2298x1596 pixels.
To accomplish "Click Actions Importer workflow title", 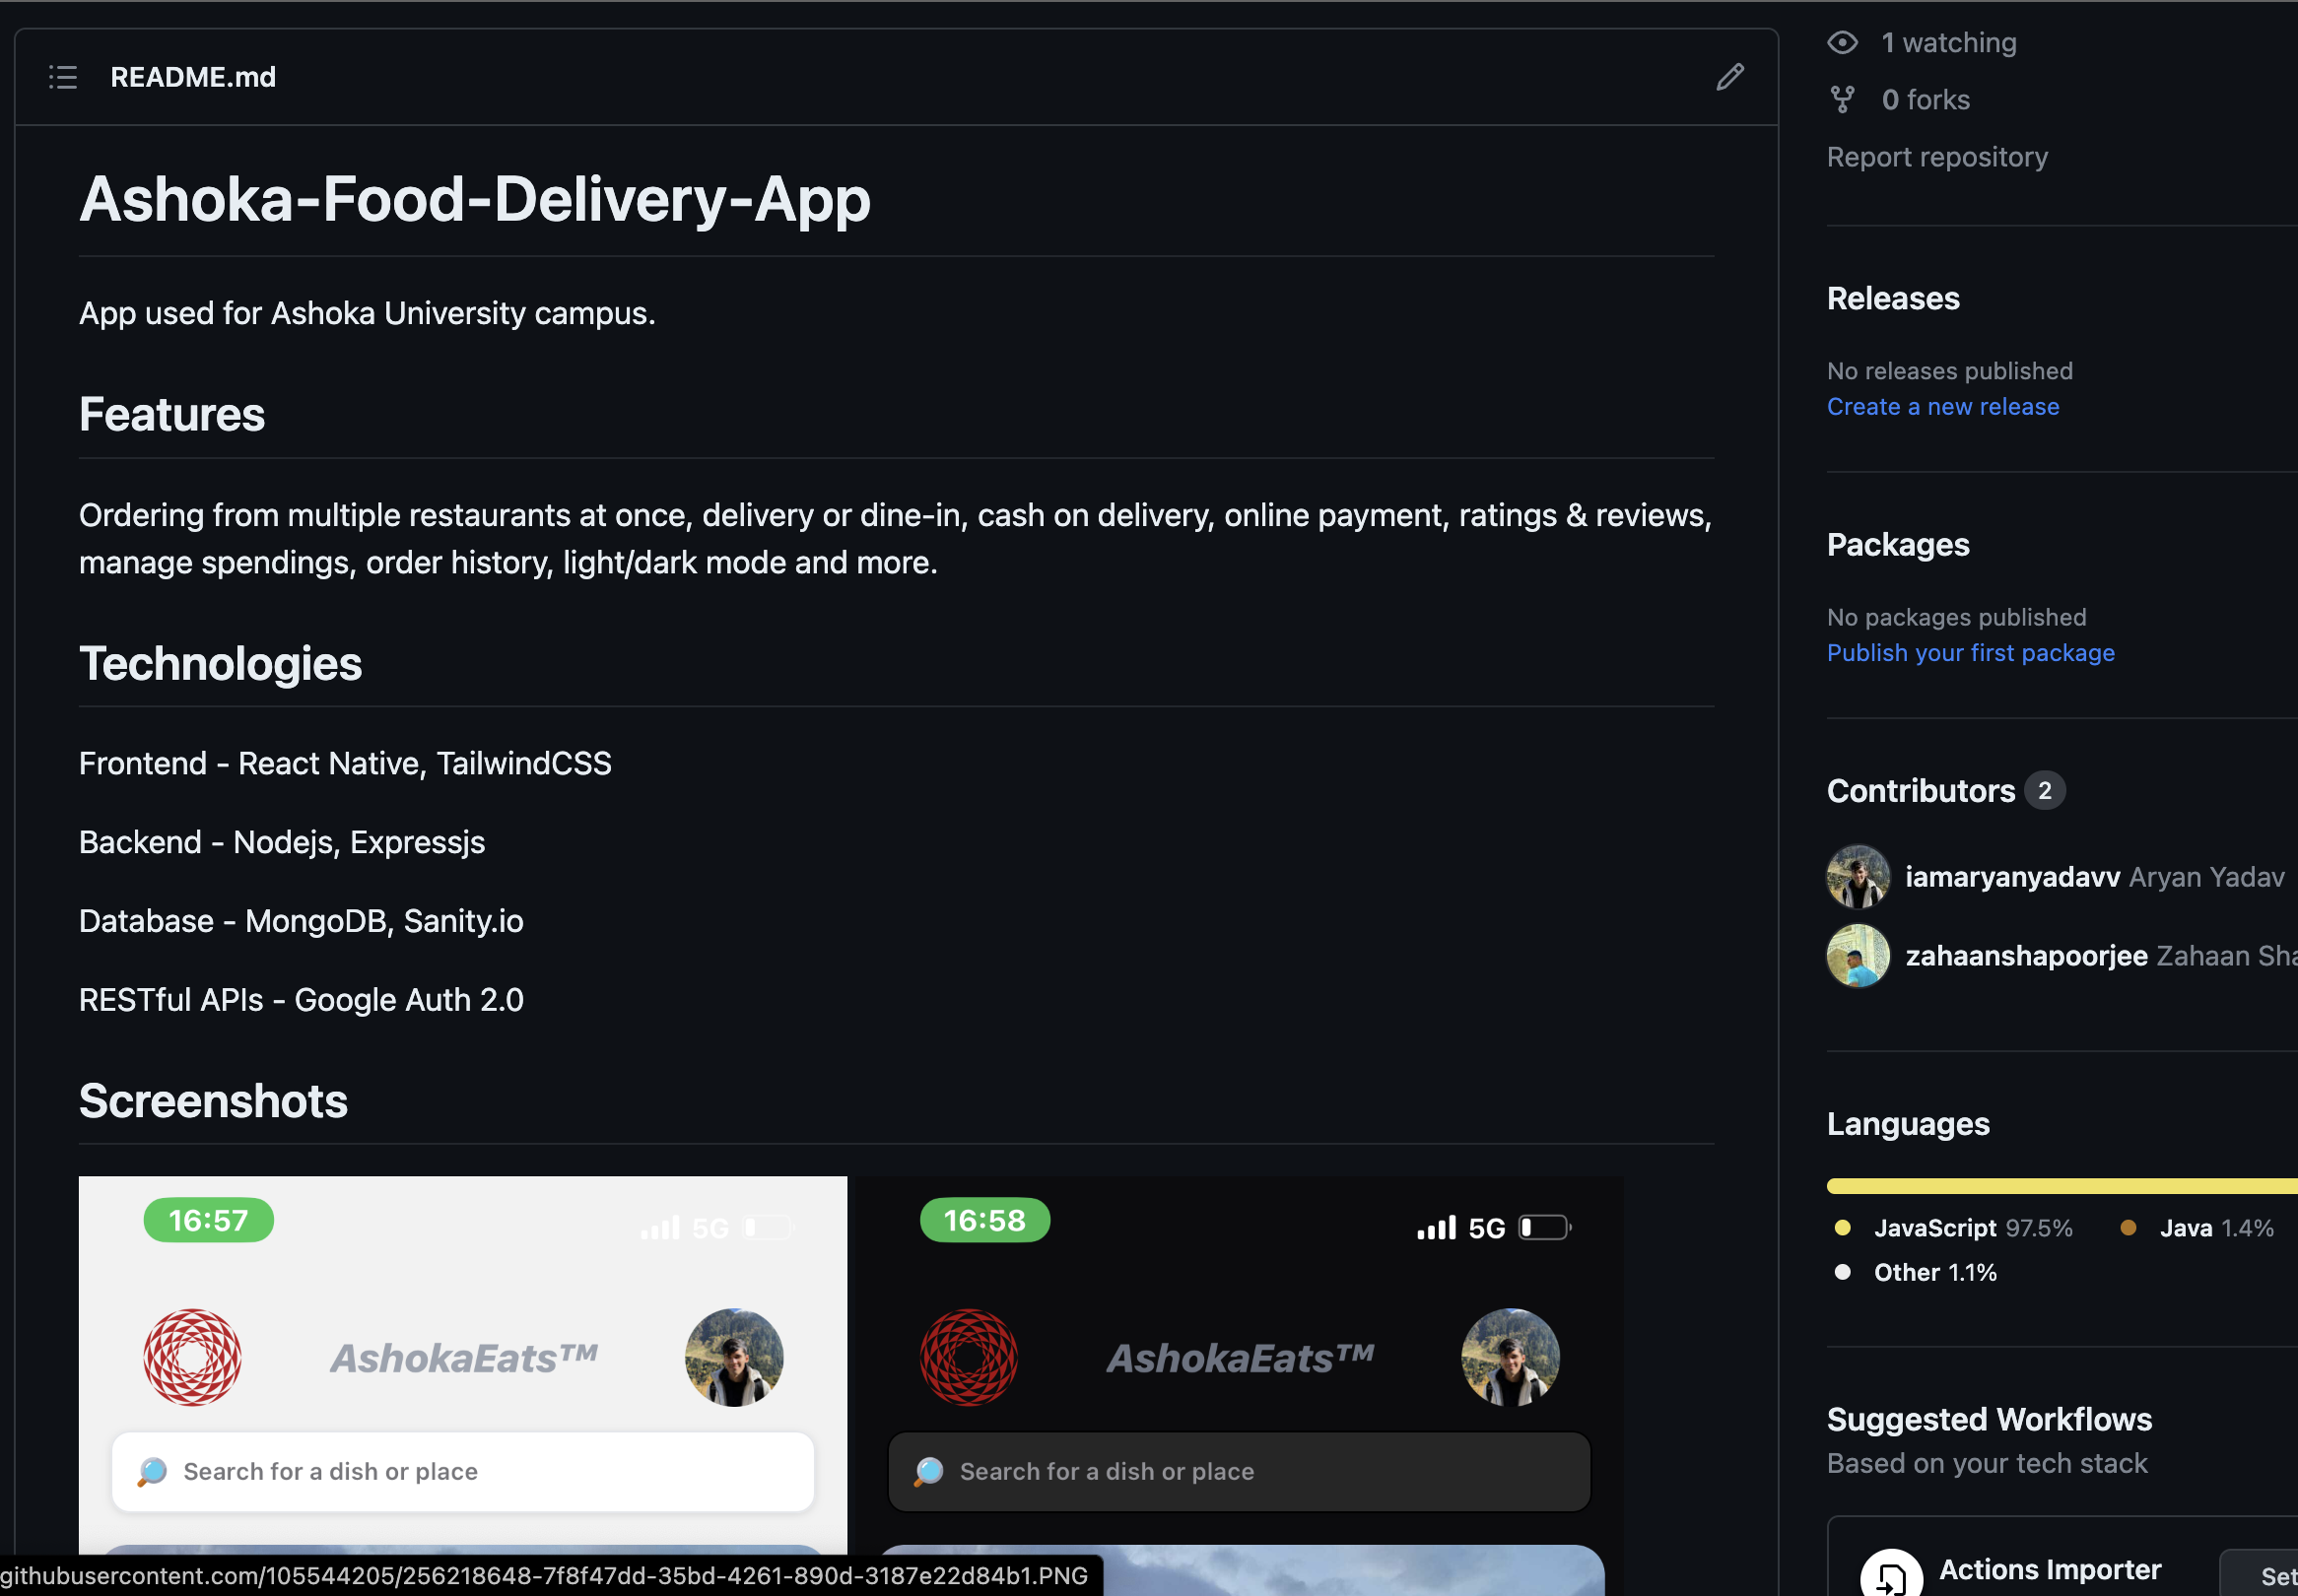I will [x=2049, y=1569].
